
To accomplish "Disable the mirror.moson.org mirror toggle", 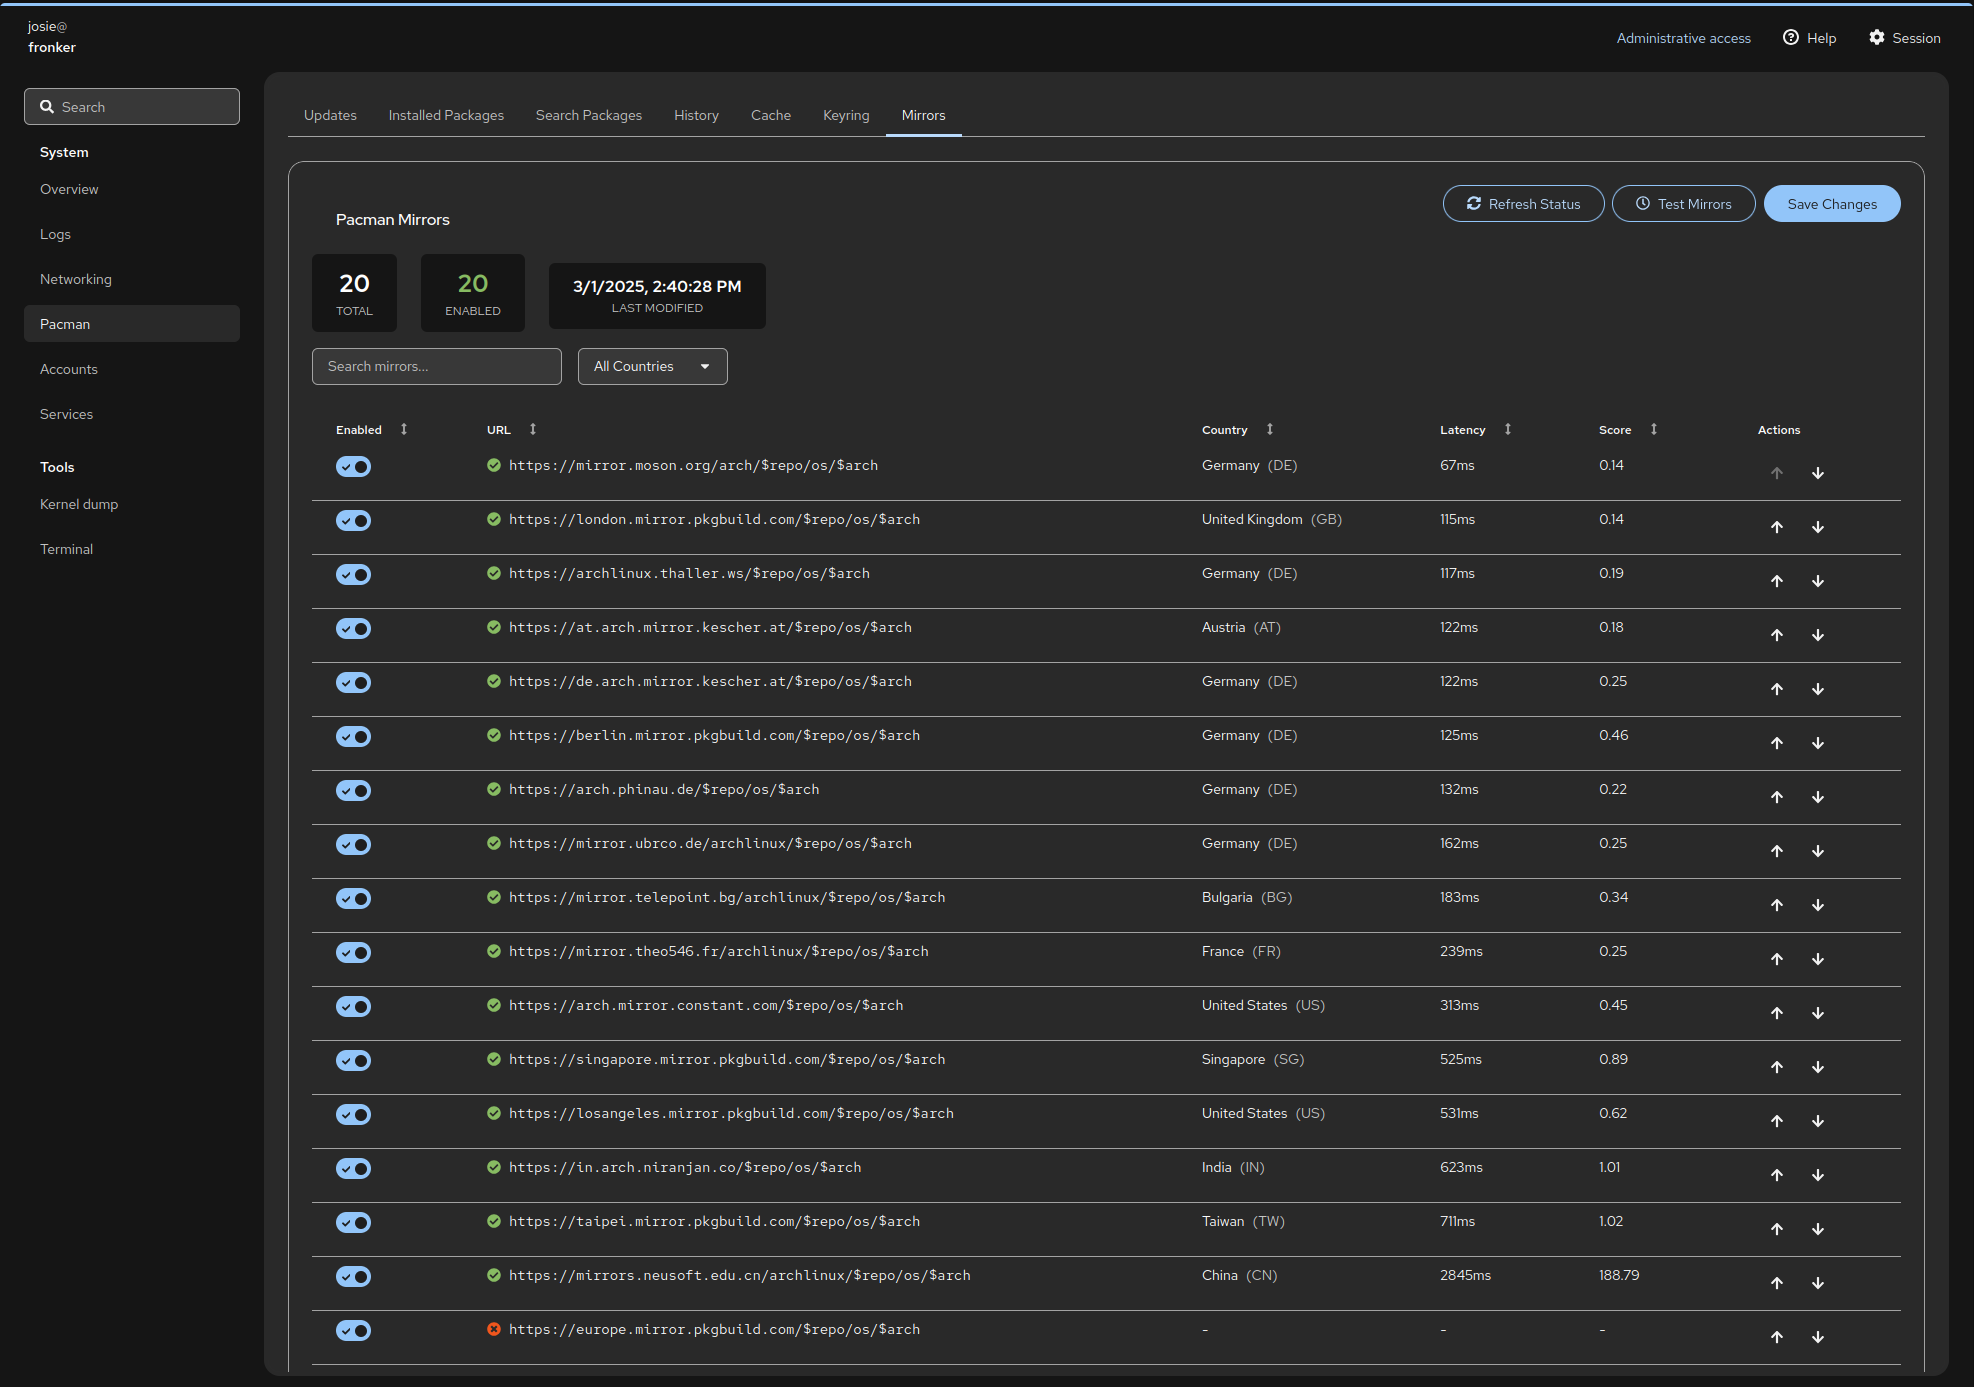I will [x=353, y=467].
